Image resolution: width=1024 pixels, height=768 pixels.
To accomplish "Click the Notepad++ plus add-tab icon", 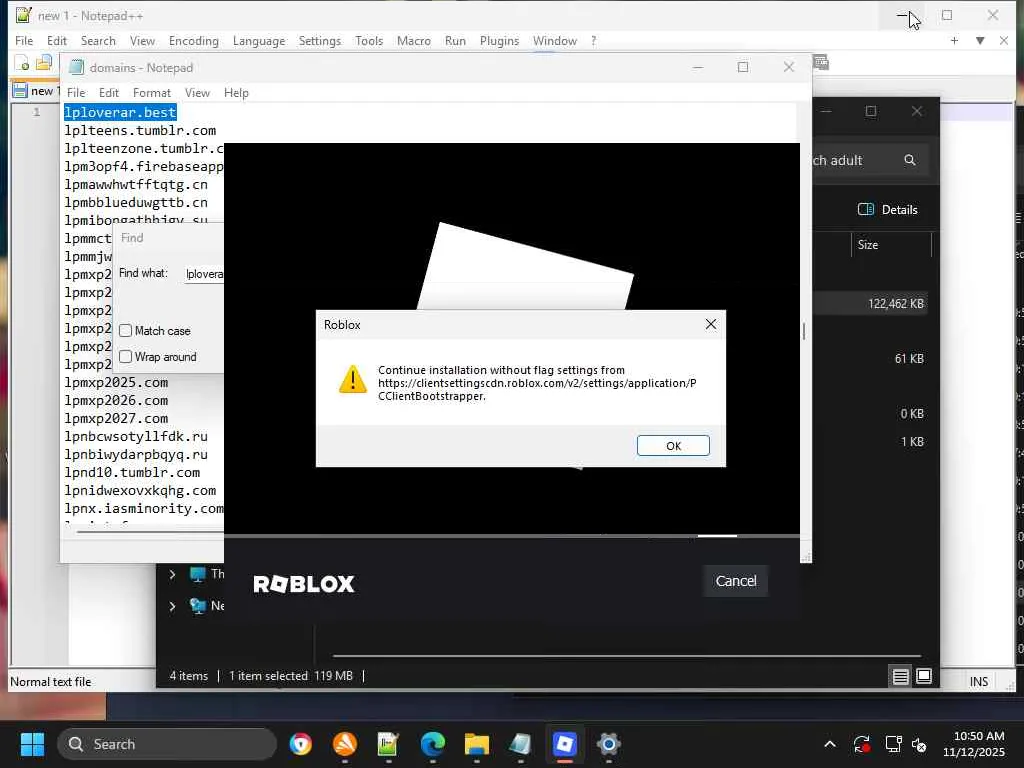I will (954, 40).
